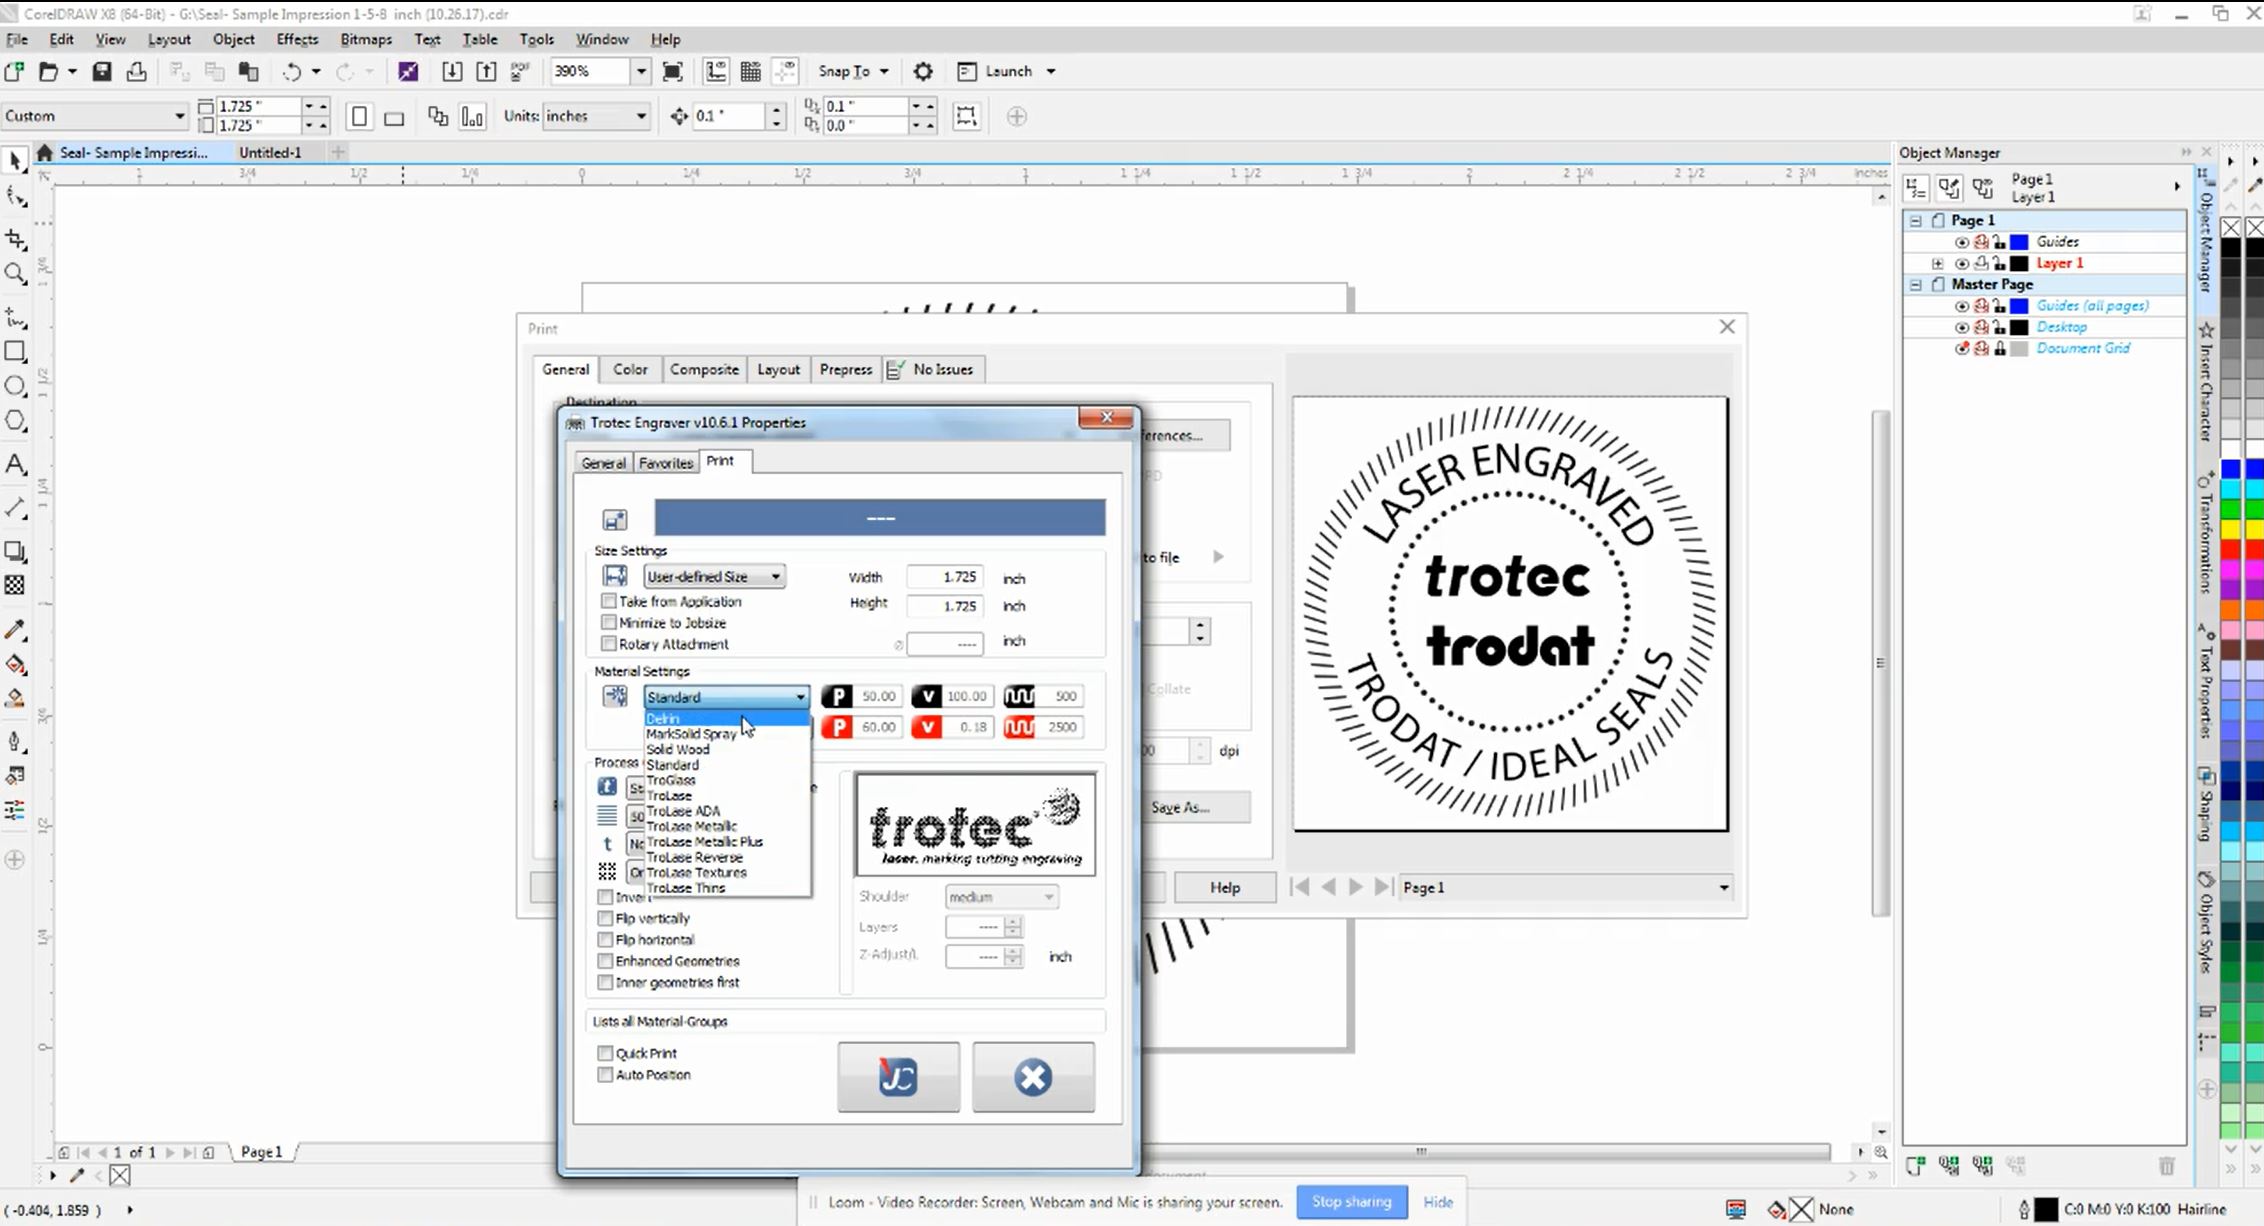Select the Ellipse tool in toolbox

(15, 387)
